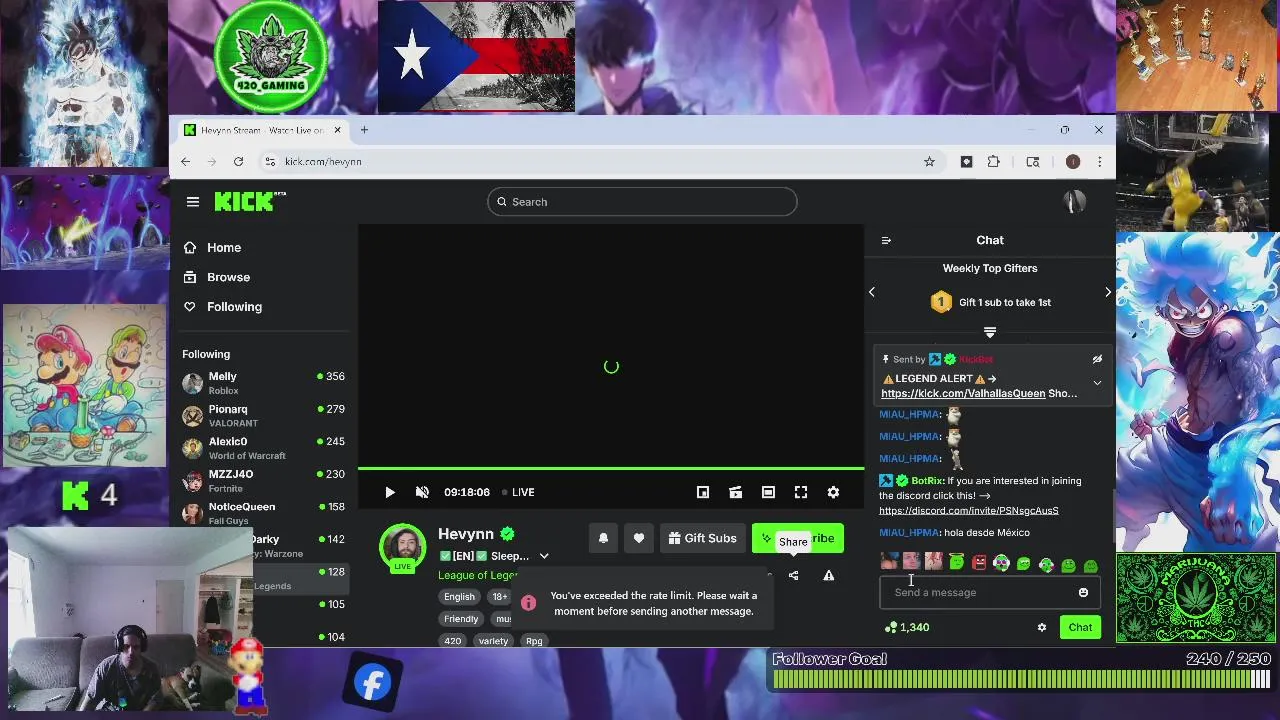Show next Weekly Top Gifters slide
This screenshot has width=1280, height=720.
pyautogui.click(x=1107, y=292)
